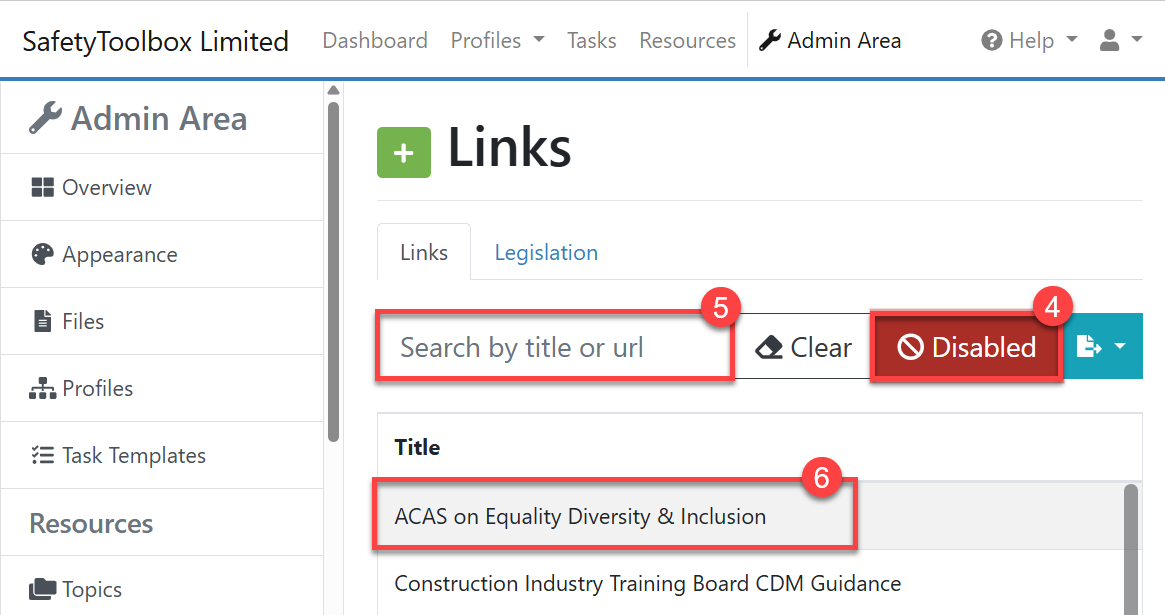Focus the Search by title or url field
The image size is (1165, 615).
(x=555, y=348)
